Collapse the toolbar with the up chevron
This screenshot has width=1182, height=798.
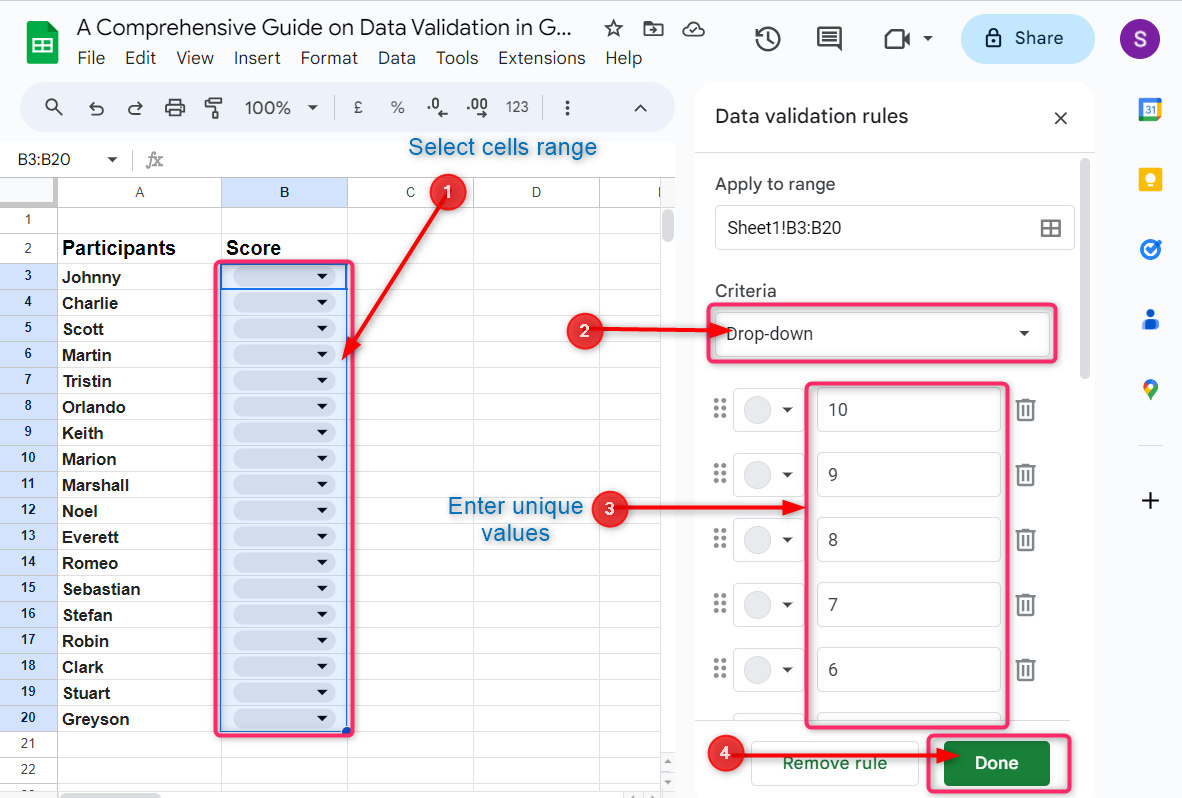tap(641, 108)
